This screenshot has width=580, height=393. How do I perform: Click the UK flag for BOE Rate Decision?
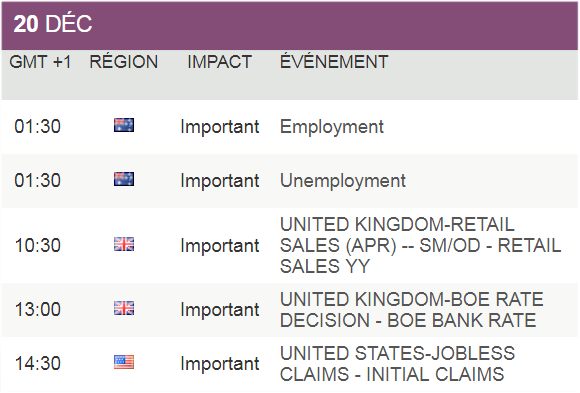[x=124, y=308]
